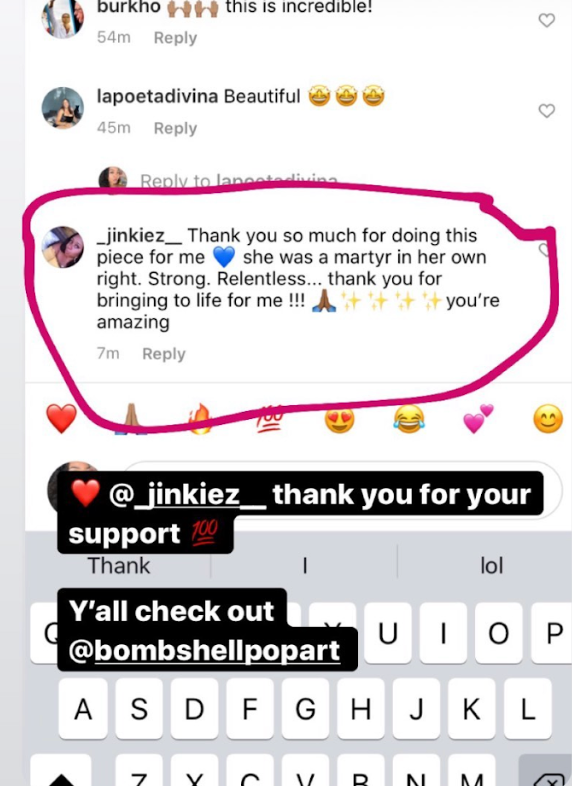Choose the "lol" keyboard suggestion
This screenshot has width=572, height=786.
(x=491, y=565)
